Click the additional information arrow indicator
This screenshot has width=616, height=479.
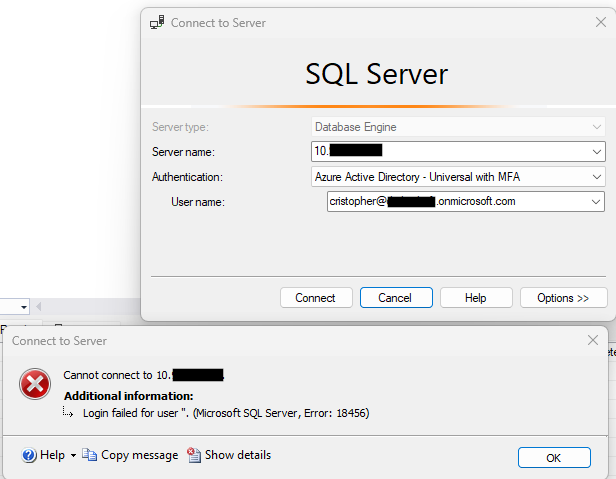click(68, 411)
